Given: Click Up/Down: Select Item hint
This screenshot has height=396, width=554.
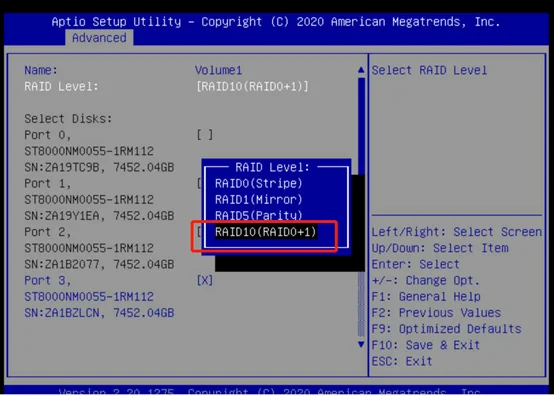Looking at the screenshot, I should point(440,248).
